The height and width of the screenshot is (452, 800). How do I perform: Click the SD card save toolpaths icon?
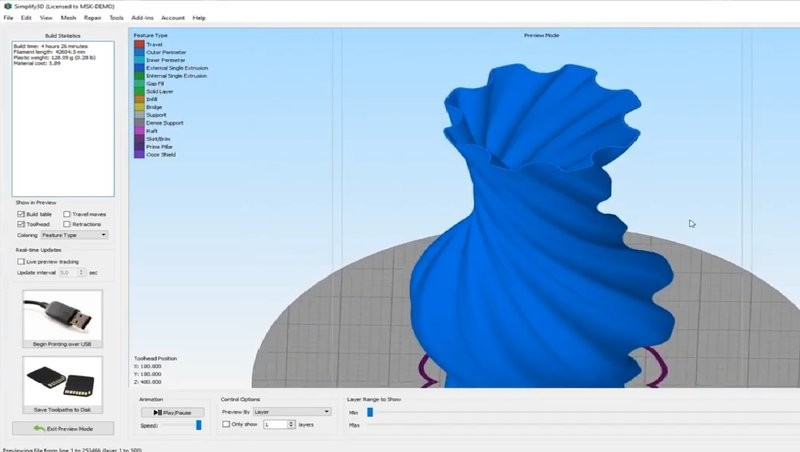point(62,379)
